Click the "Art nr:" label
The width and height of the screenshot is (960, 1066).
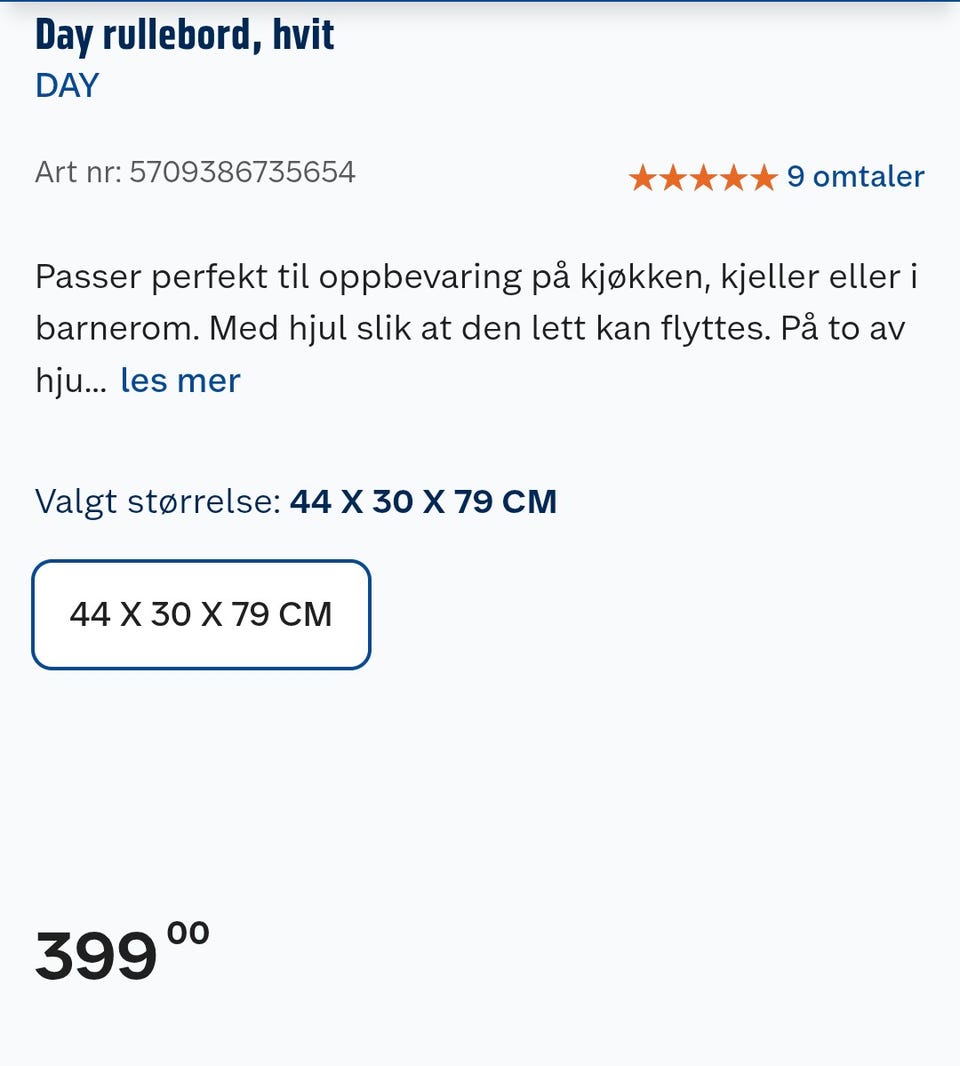(78, 172)
